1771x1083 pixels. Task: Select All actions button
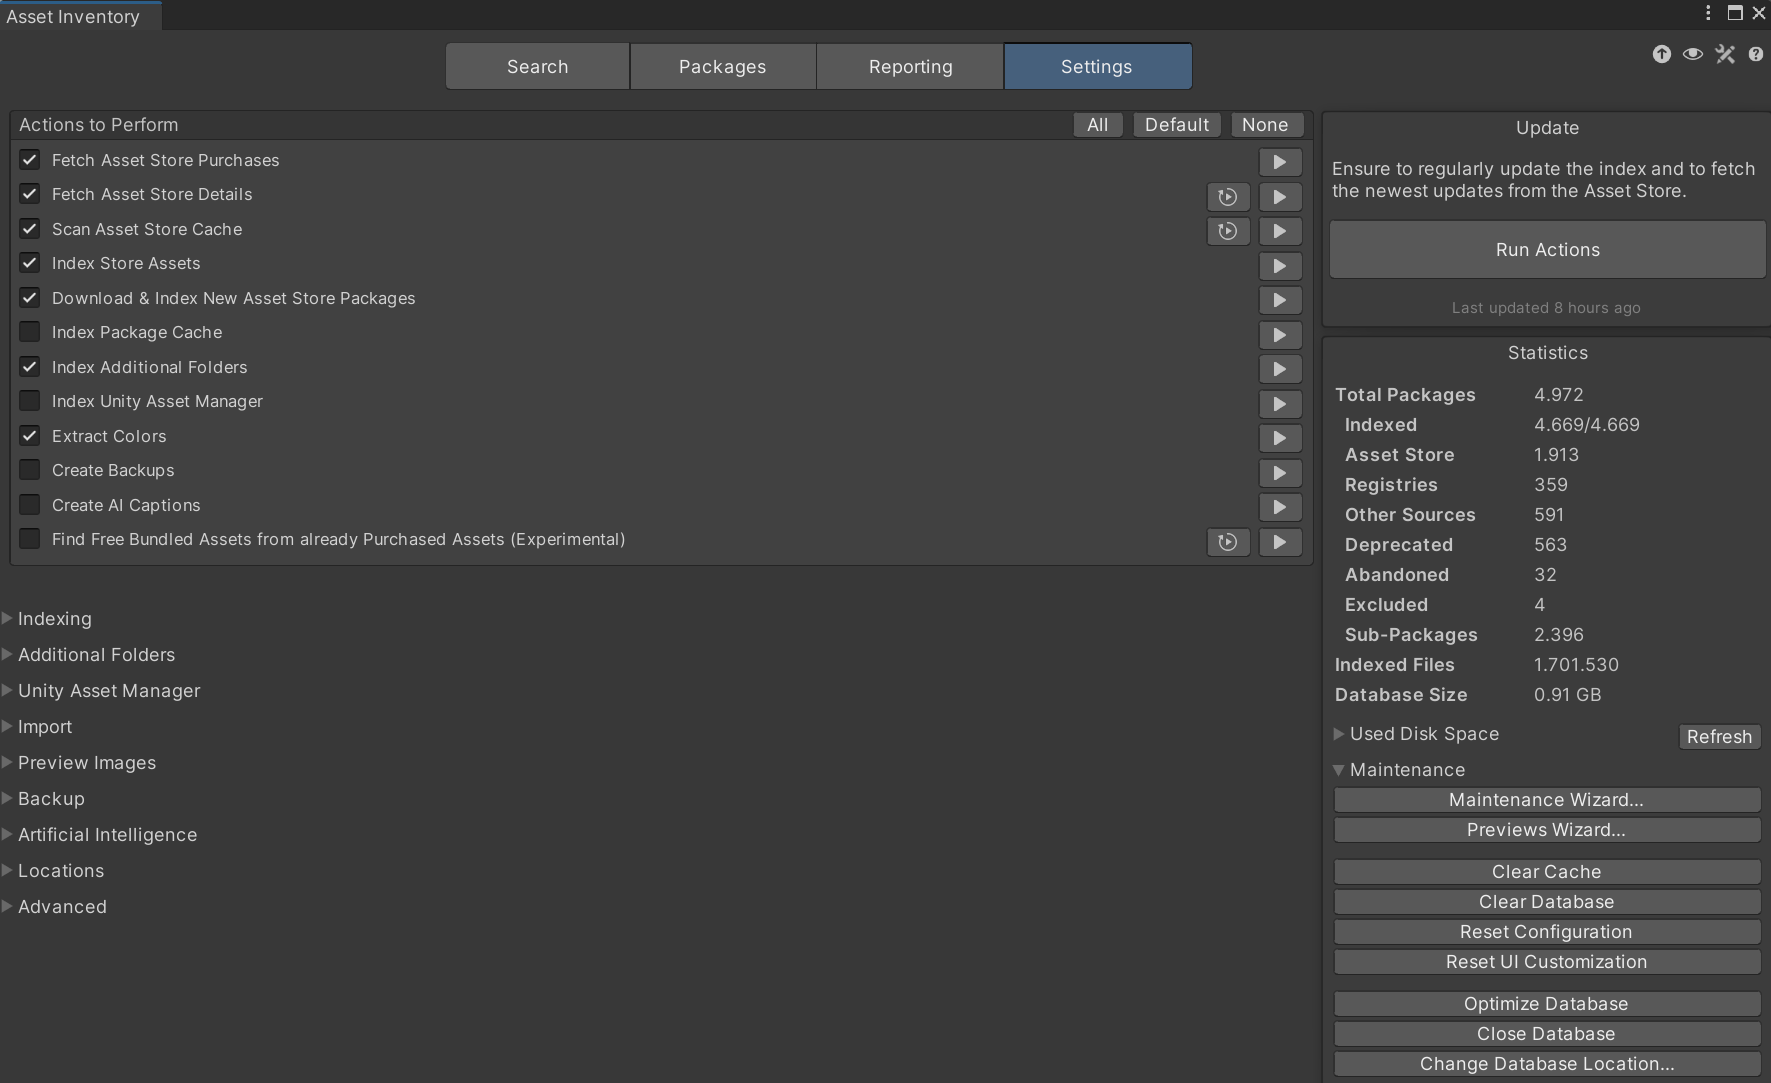tap(1097, 125)
